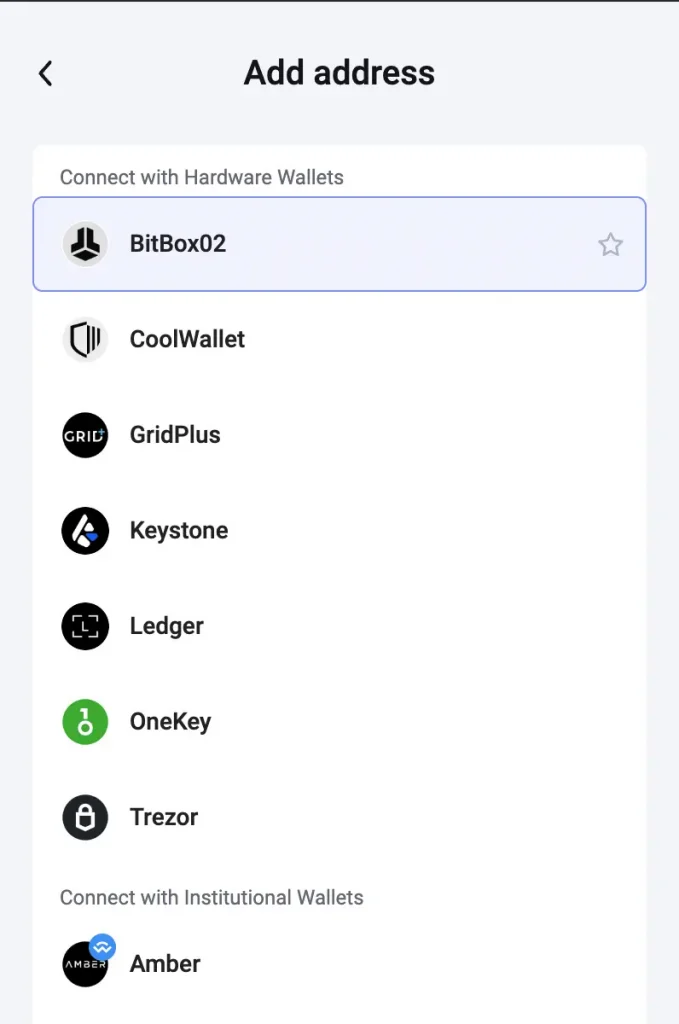Image resolution: width=679 pixels, height=1024 pixels.
Task: Choose the OneKey text label
Action: click(x=170, y=722)
